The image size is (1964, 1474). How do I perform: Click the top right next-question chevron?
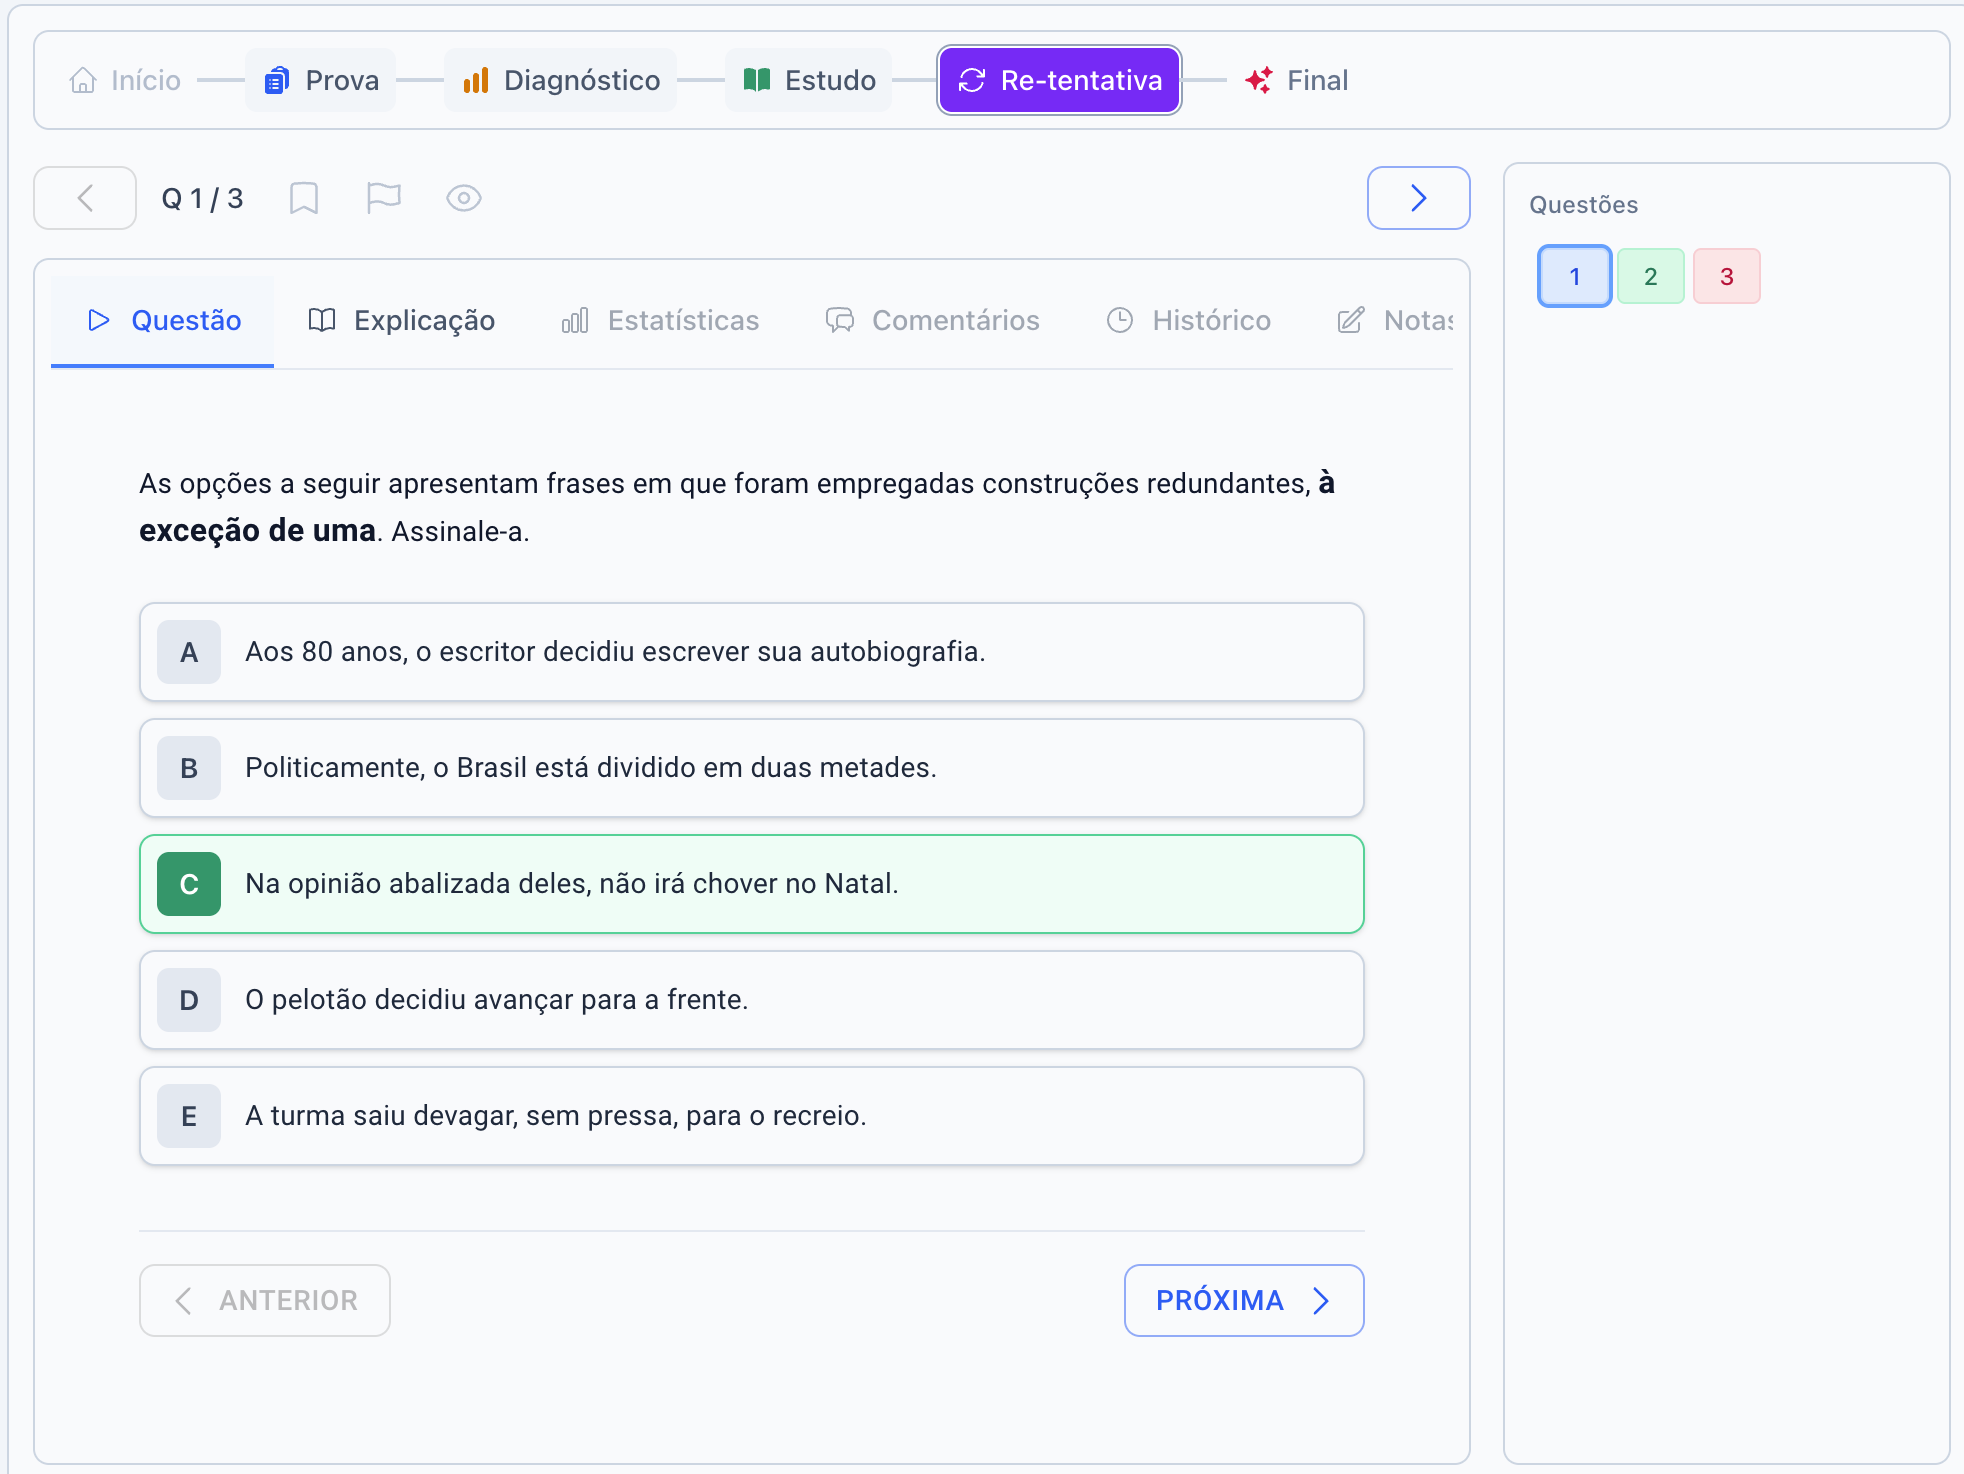(1418, 198)
